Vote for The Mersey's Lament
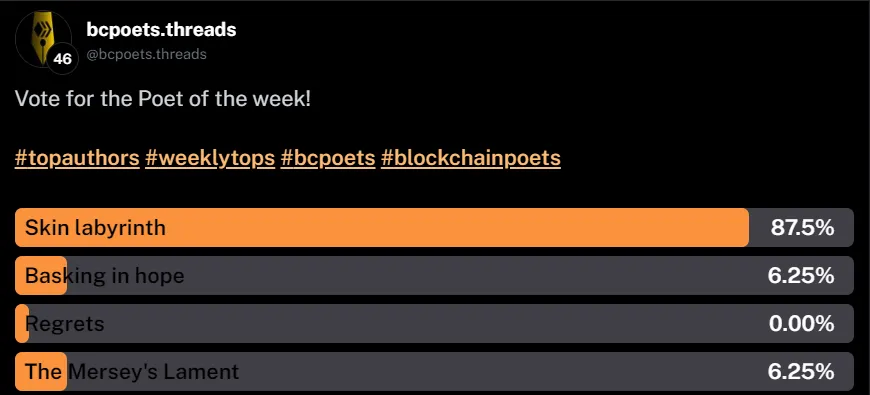Viewport: 870px width, 395px height. coord(434,372)
